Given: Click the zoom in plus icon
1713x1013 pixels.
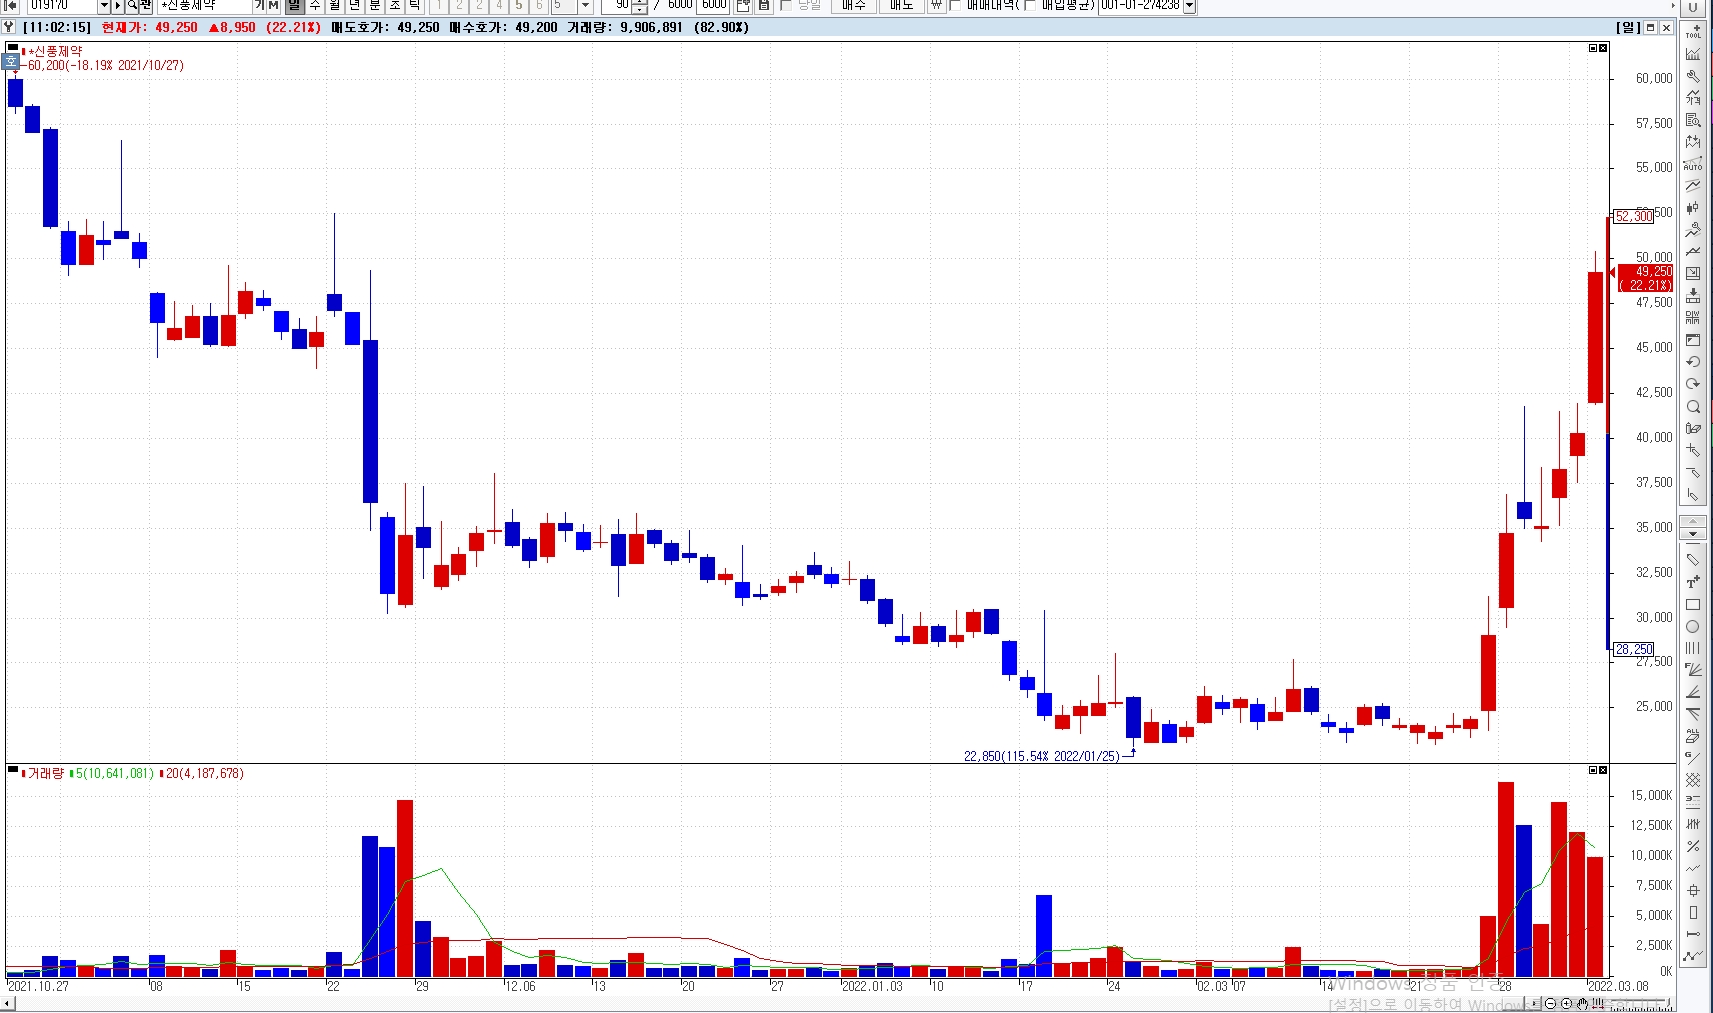Looking at the screenshot, I should [x=1566, y=1004].
